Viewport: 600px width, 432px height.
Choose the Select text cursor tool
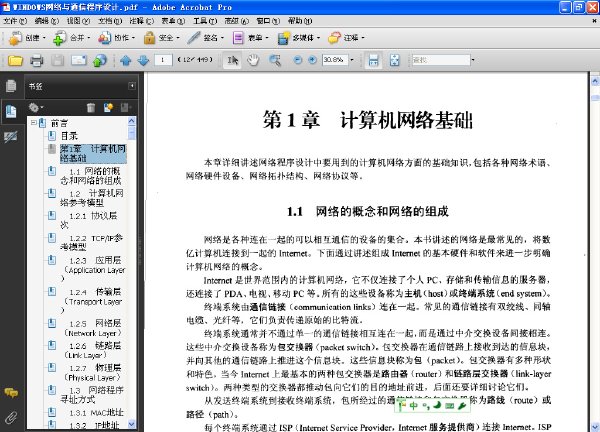(x=232, y=60)
